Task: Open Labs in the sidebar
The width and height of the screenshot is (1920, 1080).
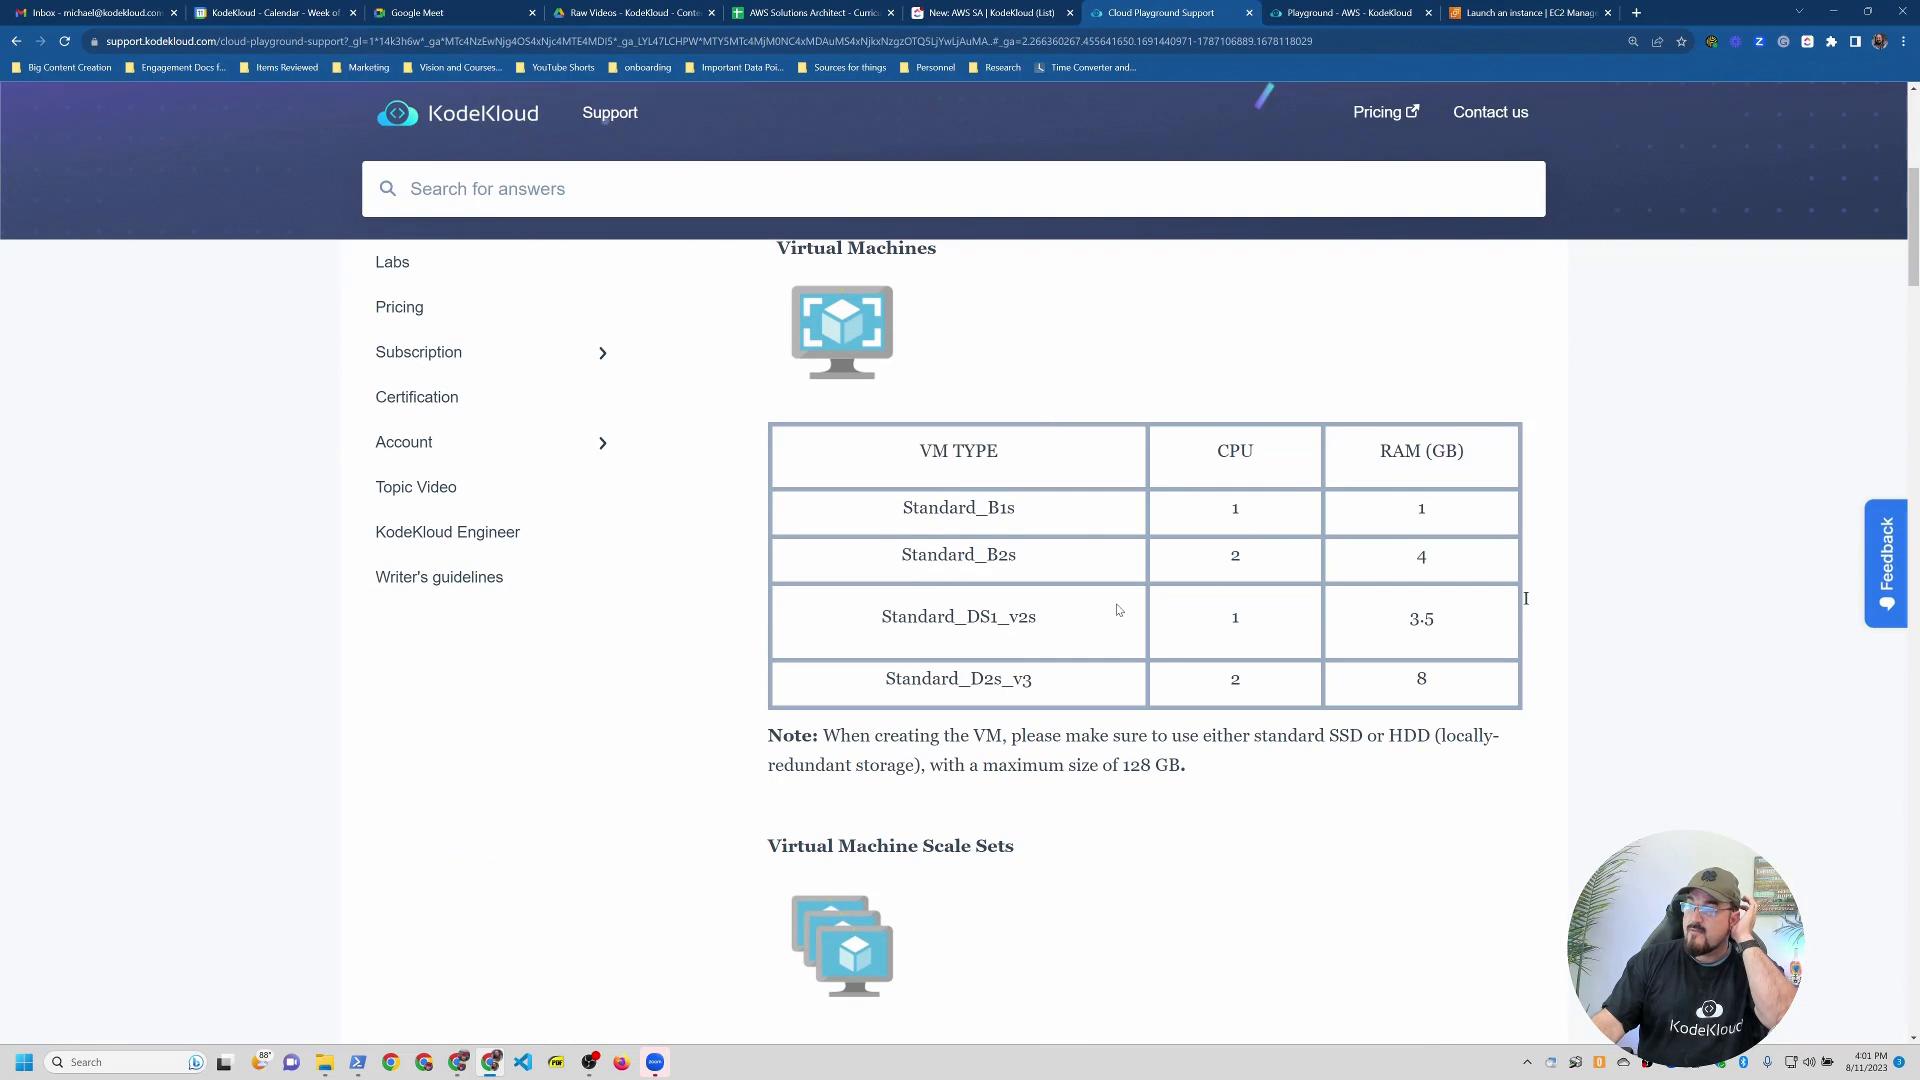Action: (392, 262)
